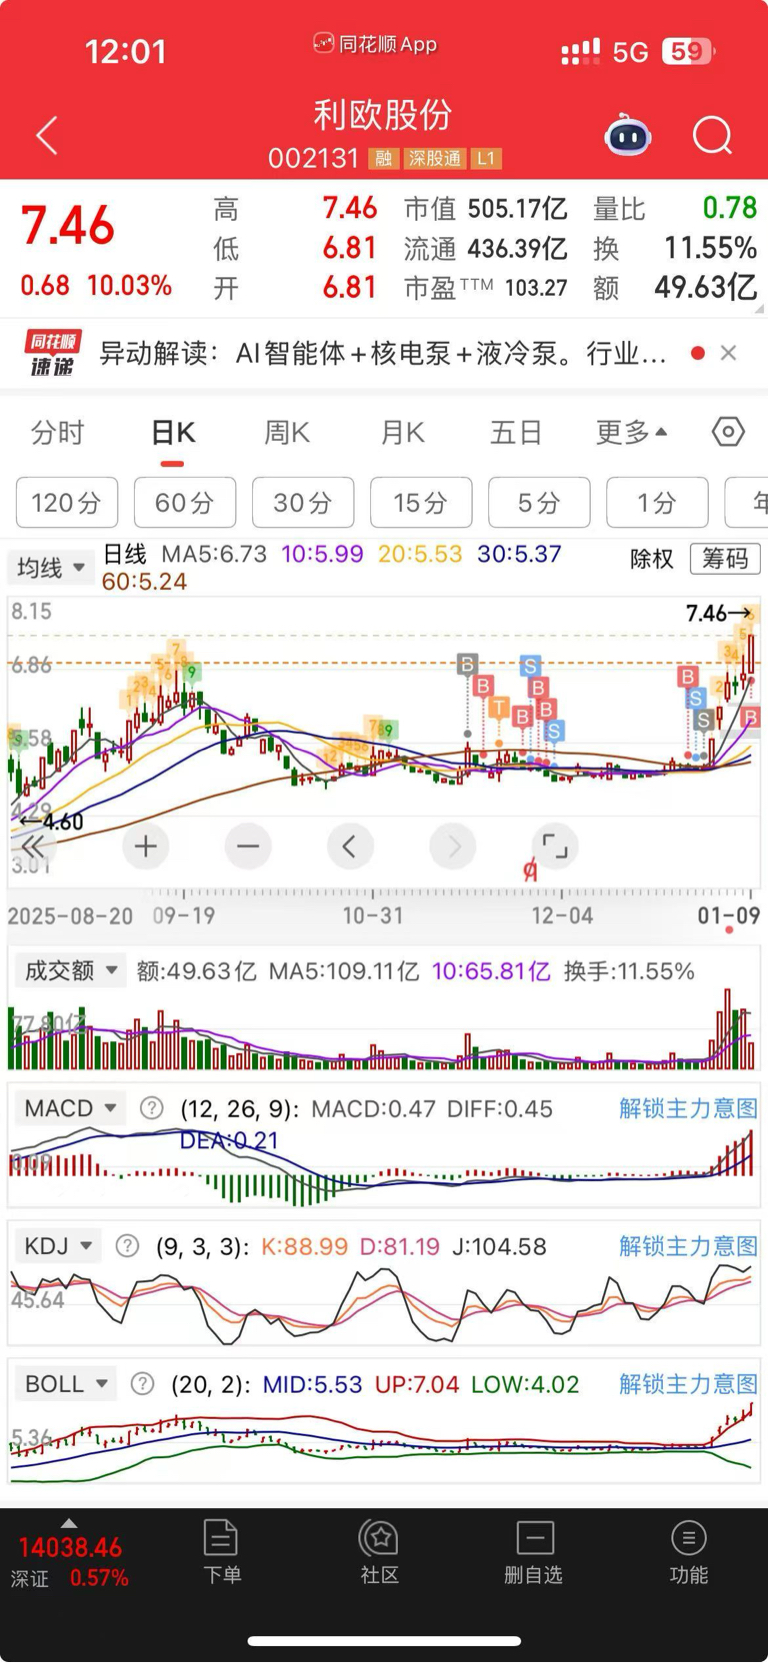Viewport: 768px width, 1663px height.
Task: Expand index ticker arrow above 14038.46
Action: click(x=68, y=1523)
